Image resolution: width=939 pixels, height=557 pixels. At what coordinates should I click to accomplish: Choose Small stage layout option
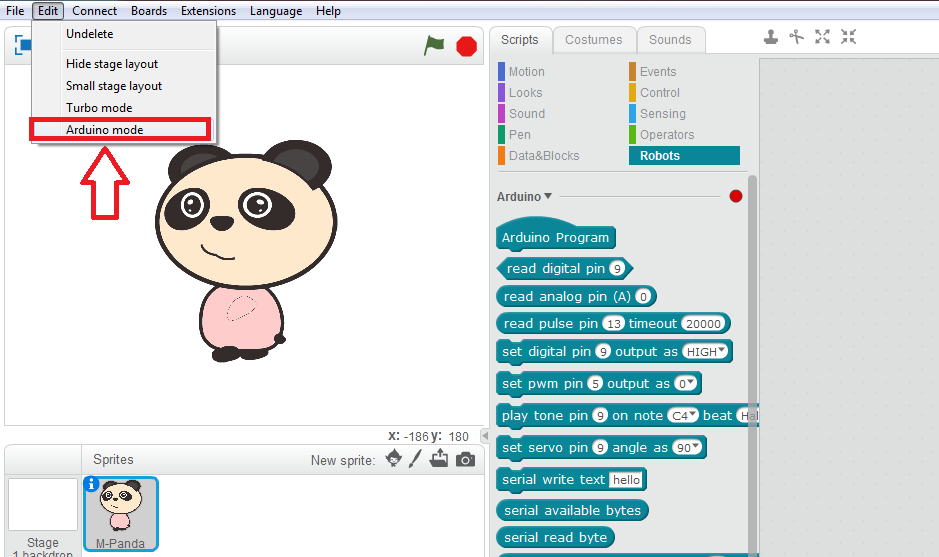coord(113,85)
